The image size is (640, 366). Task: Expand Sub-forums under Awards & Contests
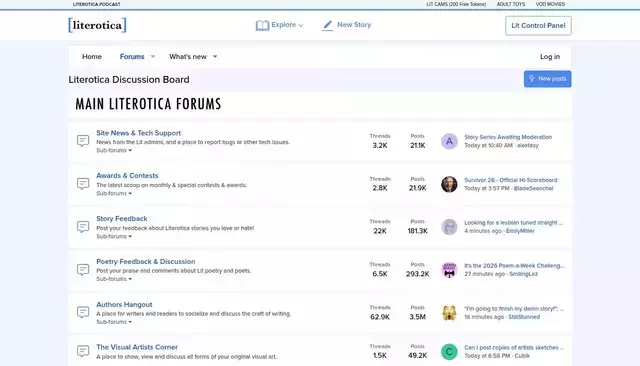tap(114, 193)
